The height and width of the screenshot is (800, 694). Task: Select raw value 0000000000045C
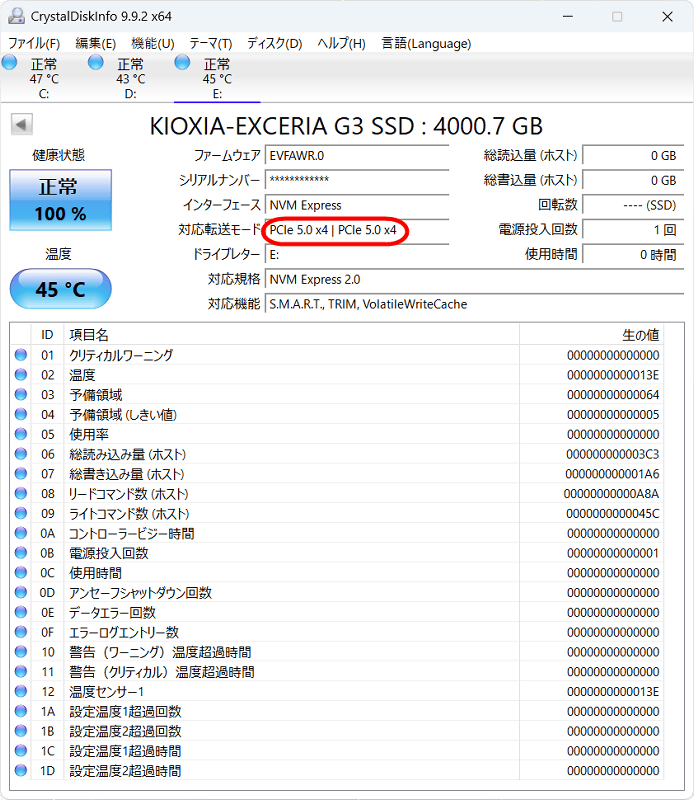tap(612, 514)
